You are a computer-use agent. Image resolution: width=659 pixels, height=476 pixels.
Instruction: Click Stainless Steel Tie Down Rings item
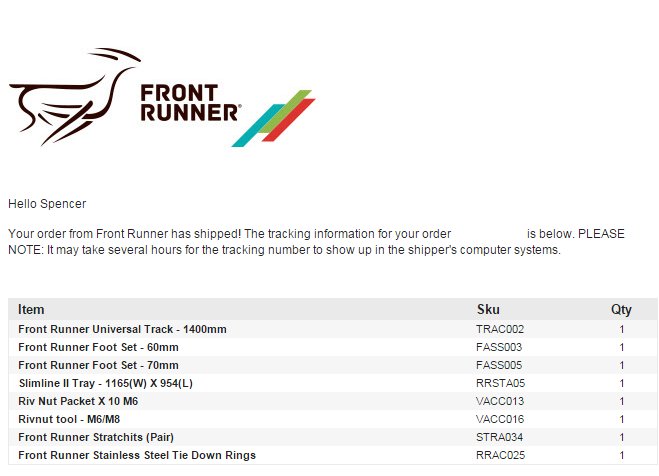pos(137,455)
